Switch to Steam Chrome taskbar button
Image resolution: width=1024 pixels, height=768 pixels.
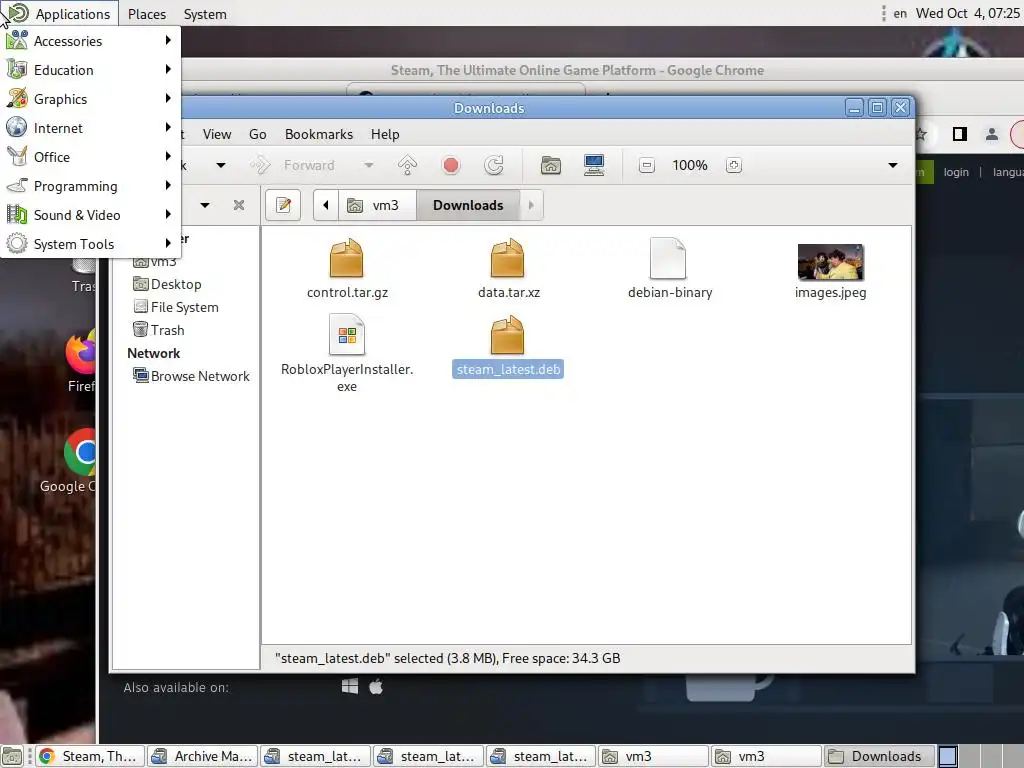coord(89,756)
